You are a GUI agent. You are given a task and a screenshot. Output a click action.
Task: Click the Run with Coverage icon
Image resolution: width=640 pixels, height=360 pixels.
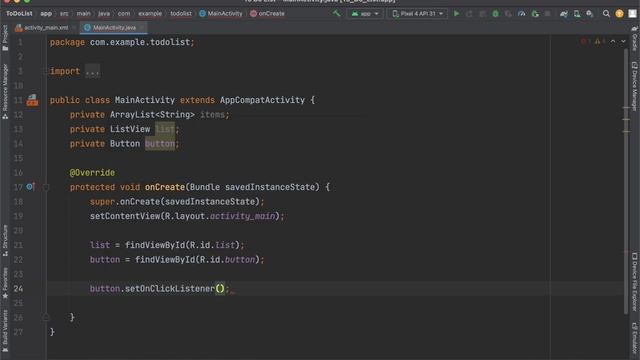(508, 13)
